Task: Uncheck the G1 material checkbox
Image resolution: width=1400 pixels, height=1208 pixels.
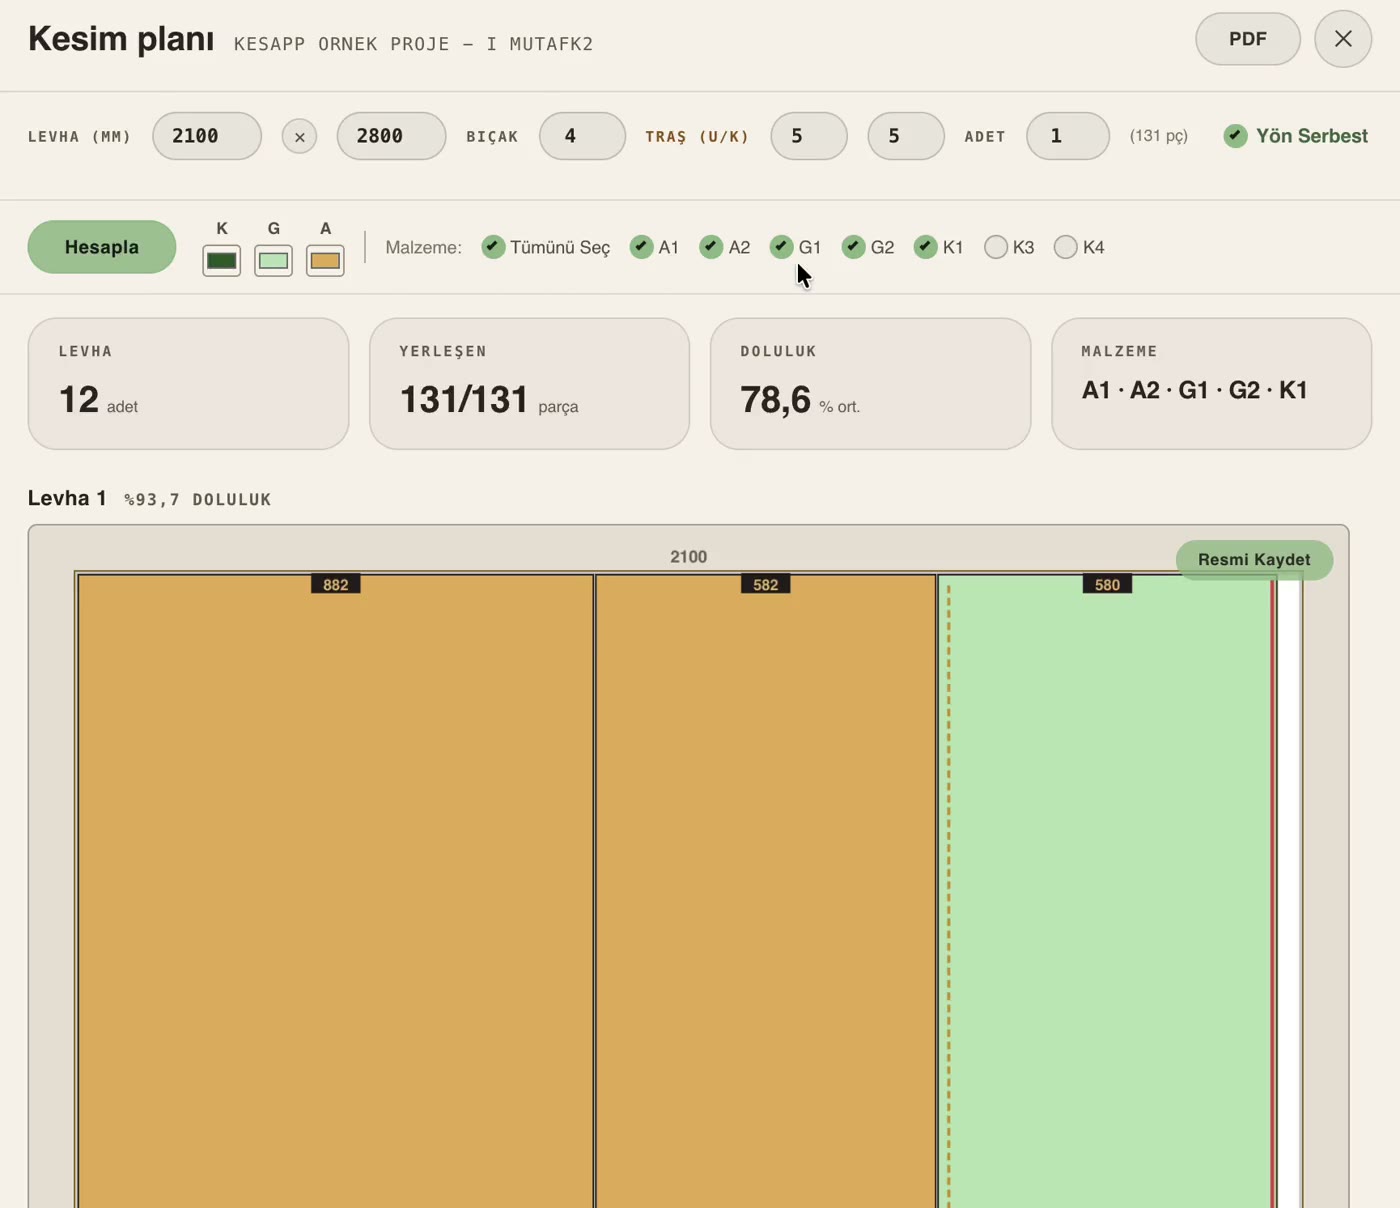Action: (x=781, y=247)
